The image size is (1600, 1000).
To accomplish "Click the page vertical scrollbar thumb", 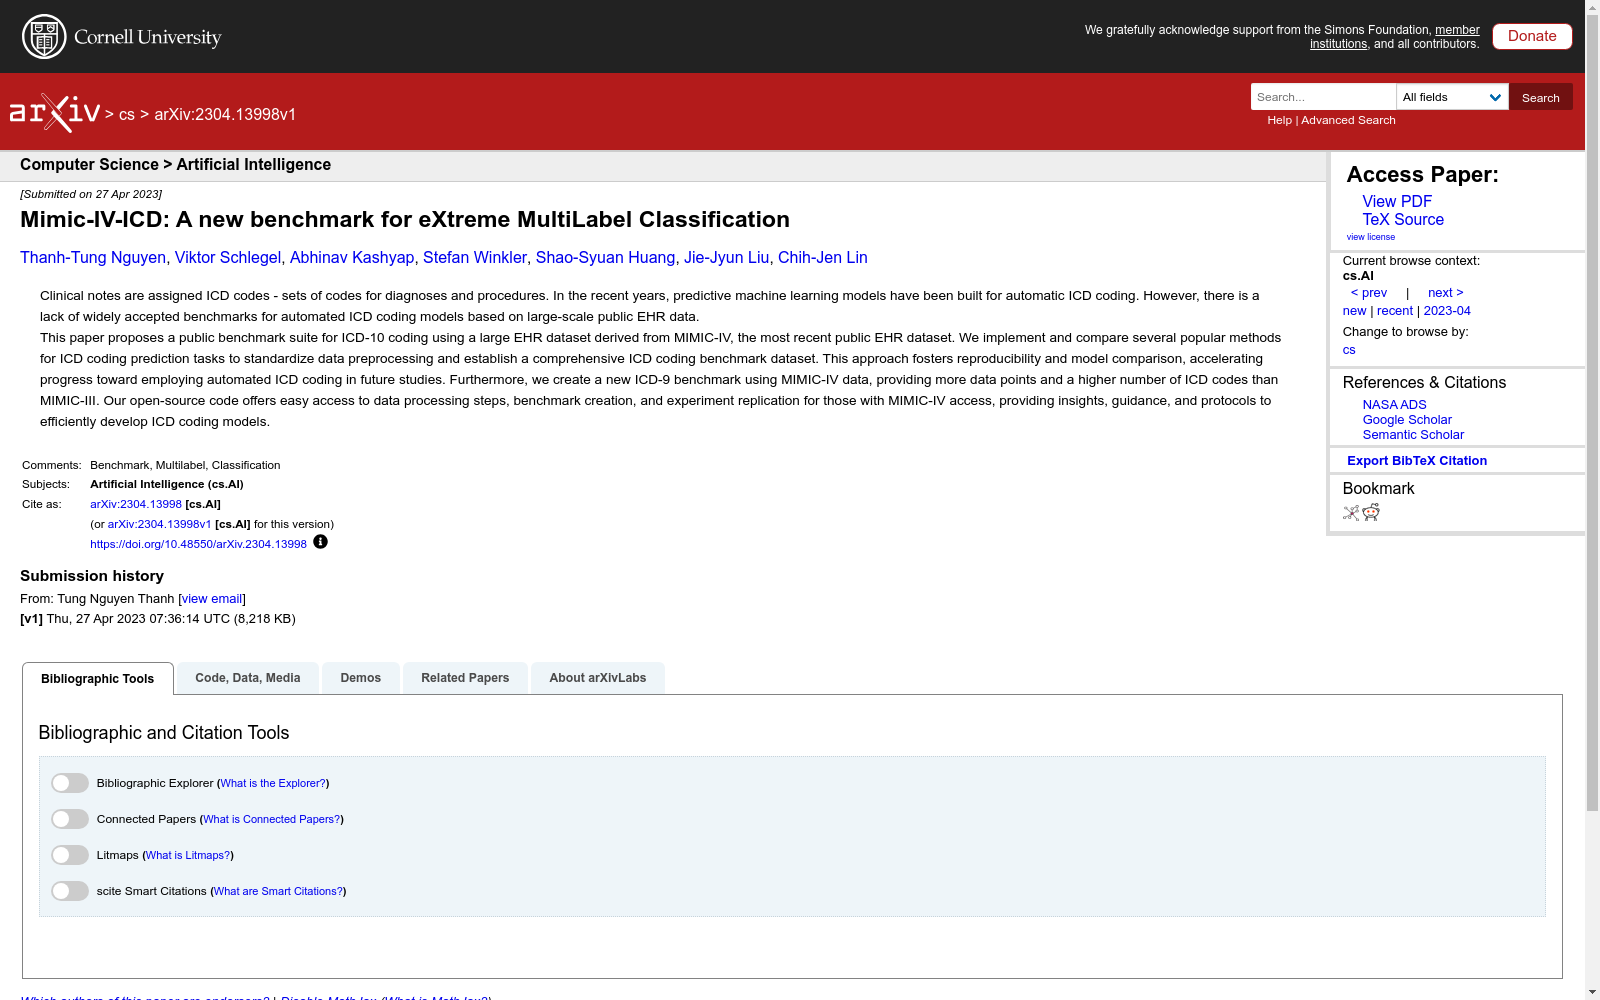I will [x=1592, y=413].
